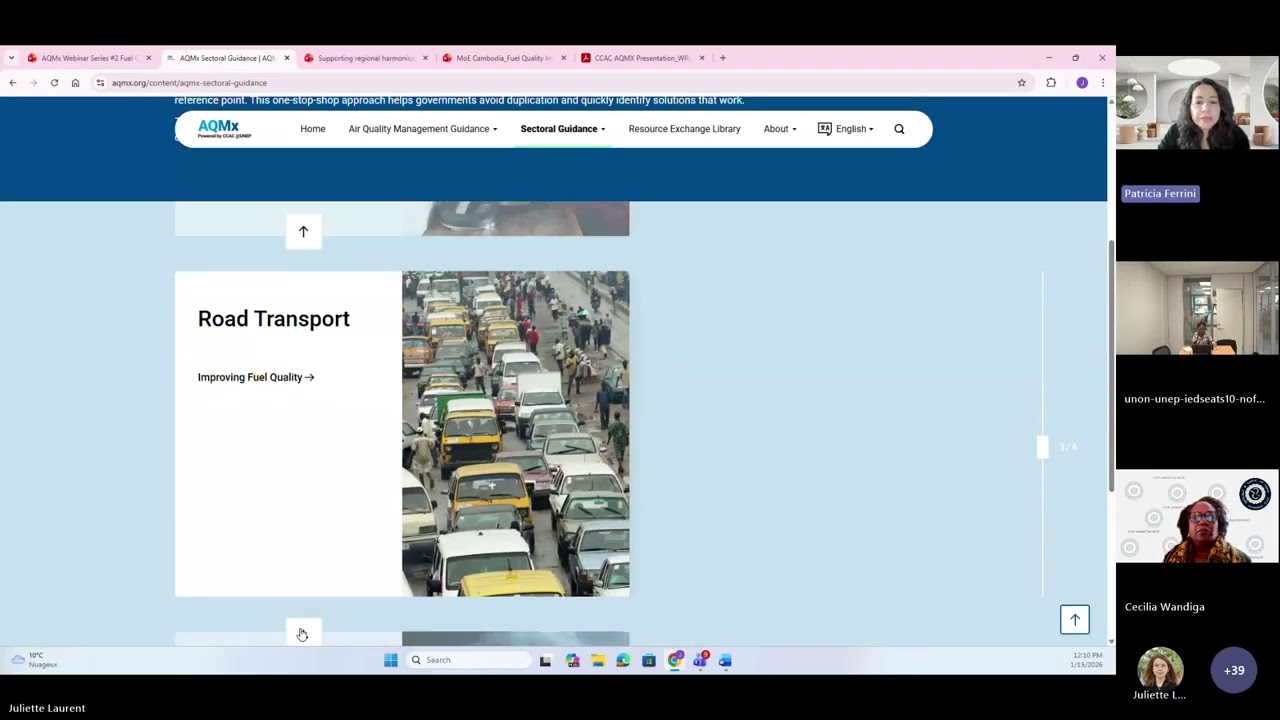This screenshot has height=720, width=1280.
Task: Open a new browser tab
Action: click(x=722, y=58)
